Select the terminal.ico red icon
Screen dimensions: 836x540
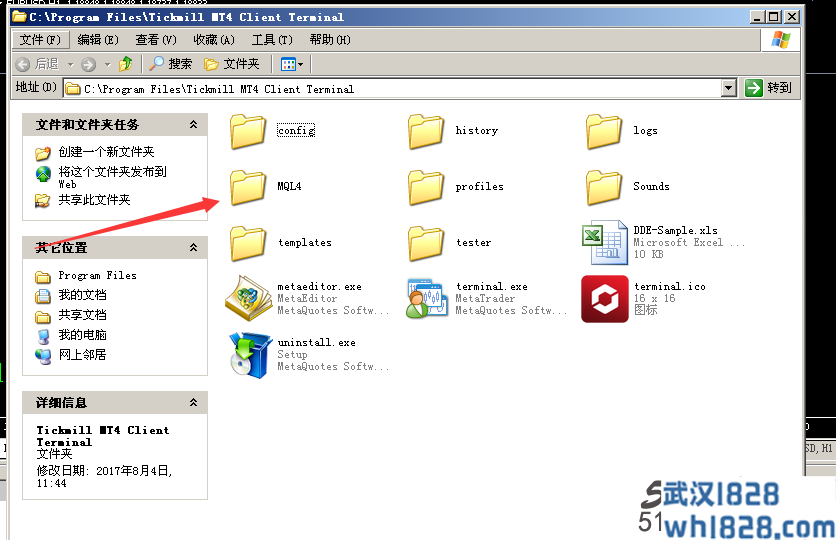[x=605, y=299]
